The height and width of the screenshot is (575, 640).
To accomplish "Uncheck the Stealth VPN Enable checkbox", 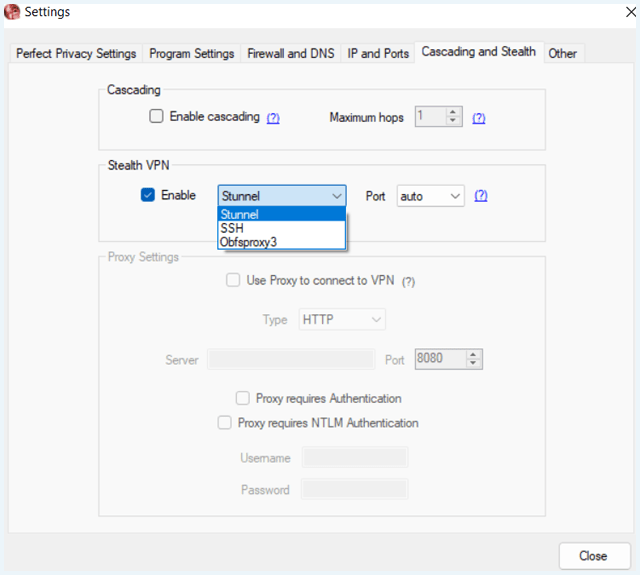I will pyautogui.click(x=148, y=195).
